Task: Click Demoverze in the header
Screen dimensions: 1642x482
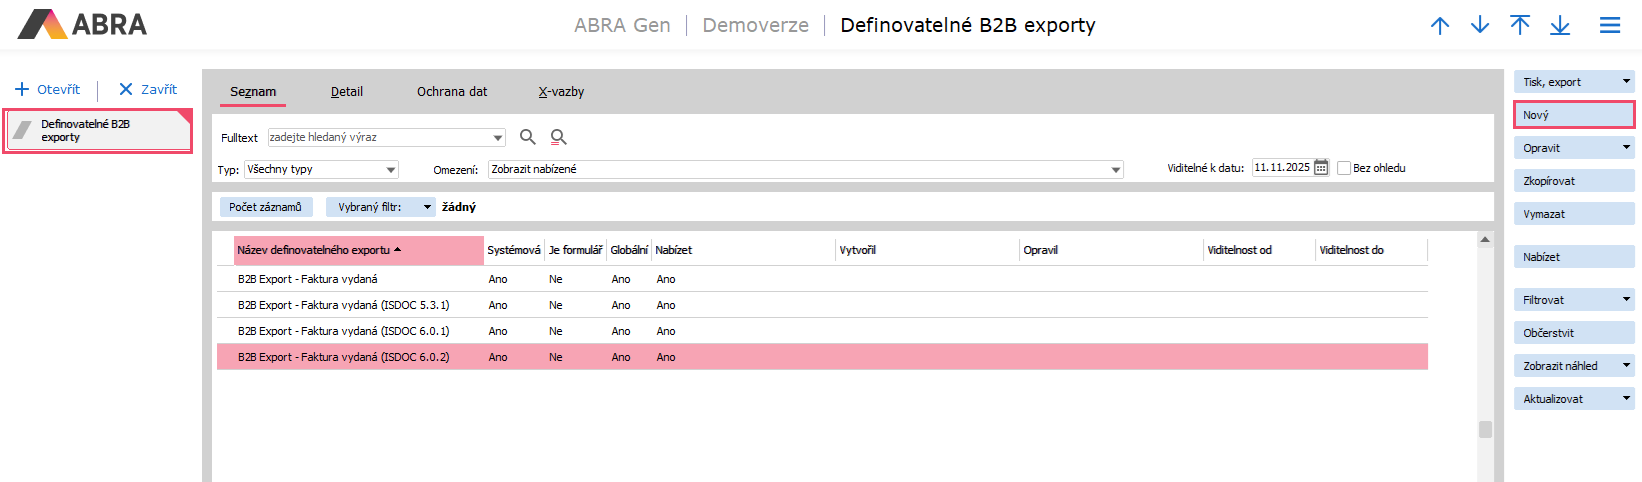Action: pos(755,25)
